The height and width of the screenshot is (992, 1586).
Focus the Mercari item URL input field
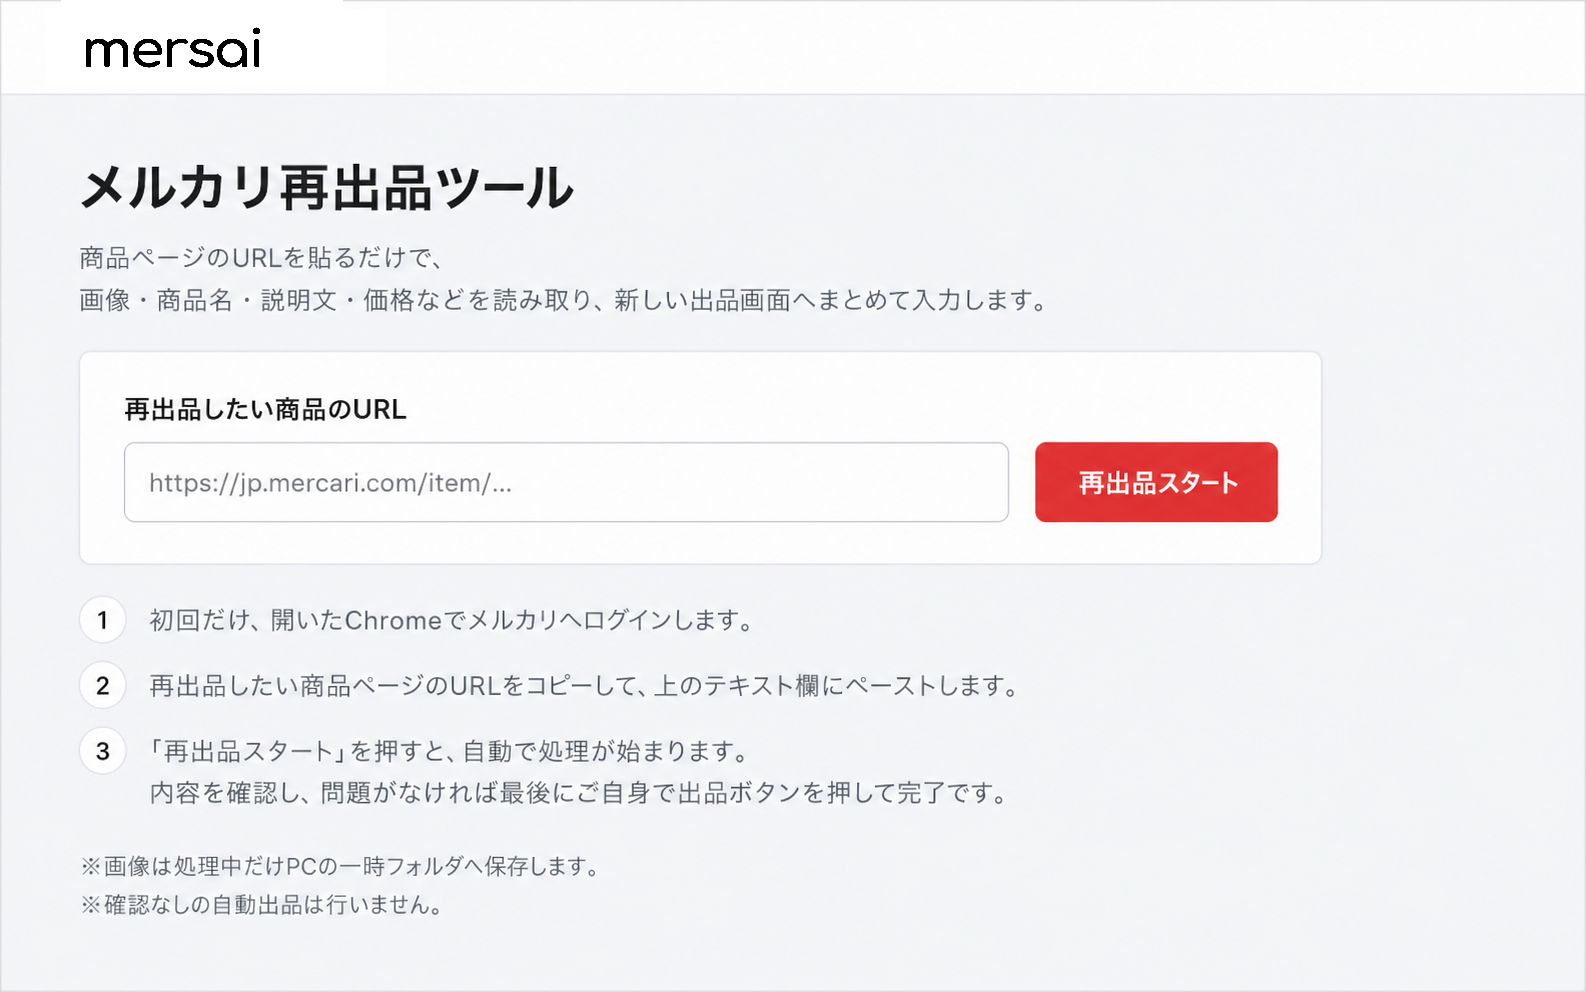pyautogui.click(x=566, y=482)
